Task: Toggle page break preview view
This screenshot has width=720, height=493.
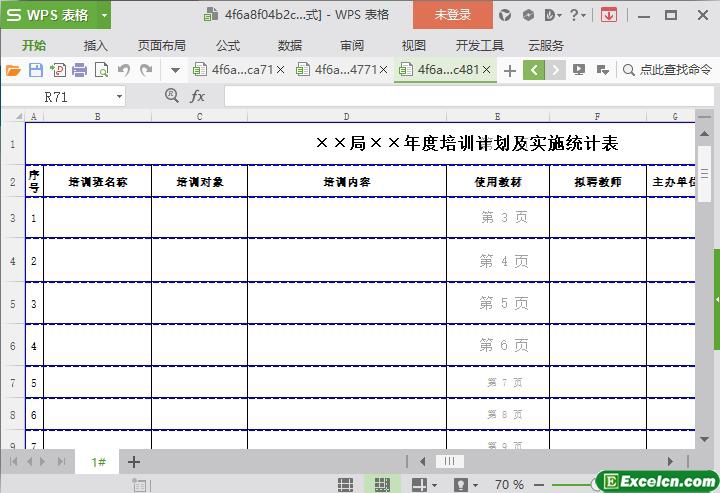Action: 382,484
